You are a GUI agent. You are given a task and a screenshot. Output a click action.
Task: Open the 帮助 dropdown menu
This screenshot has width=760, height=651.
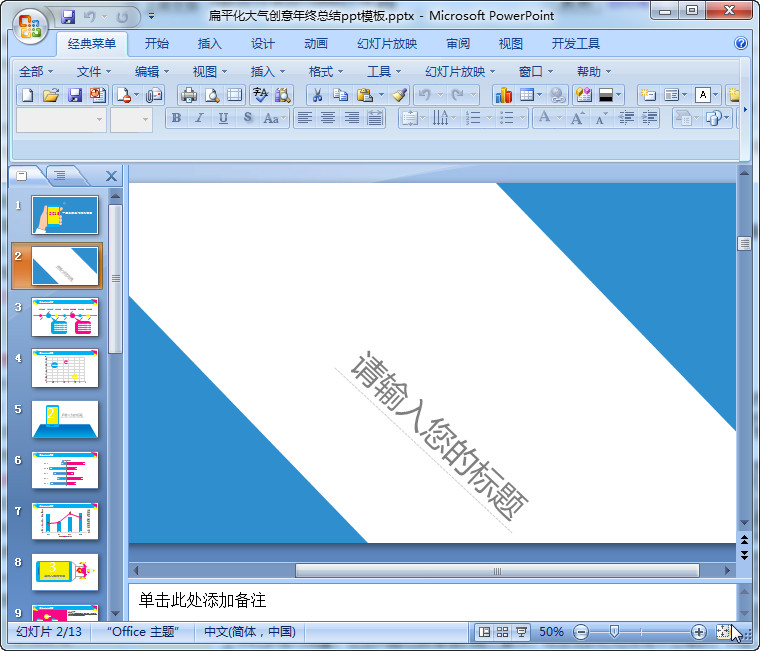pos(594,72)
